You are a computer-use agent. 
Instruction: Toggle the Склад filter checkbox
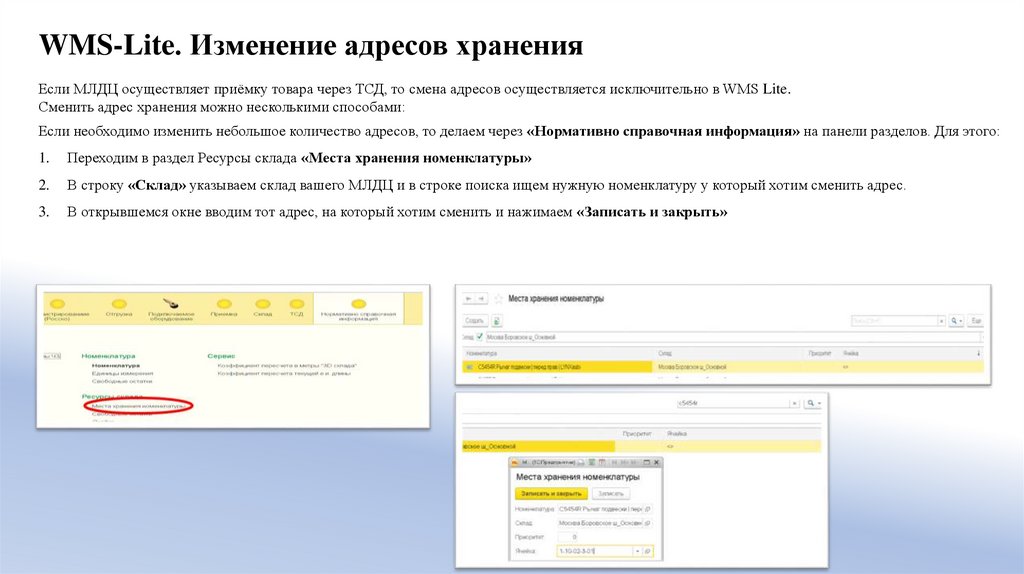(x=479, y=337)
